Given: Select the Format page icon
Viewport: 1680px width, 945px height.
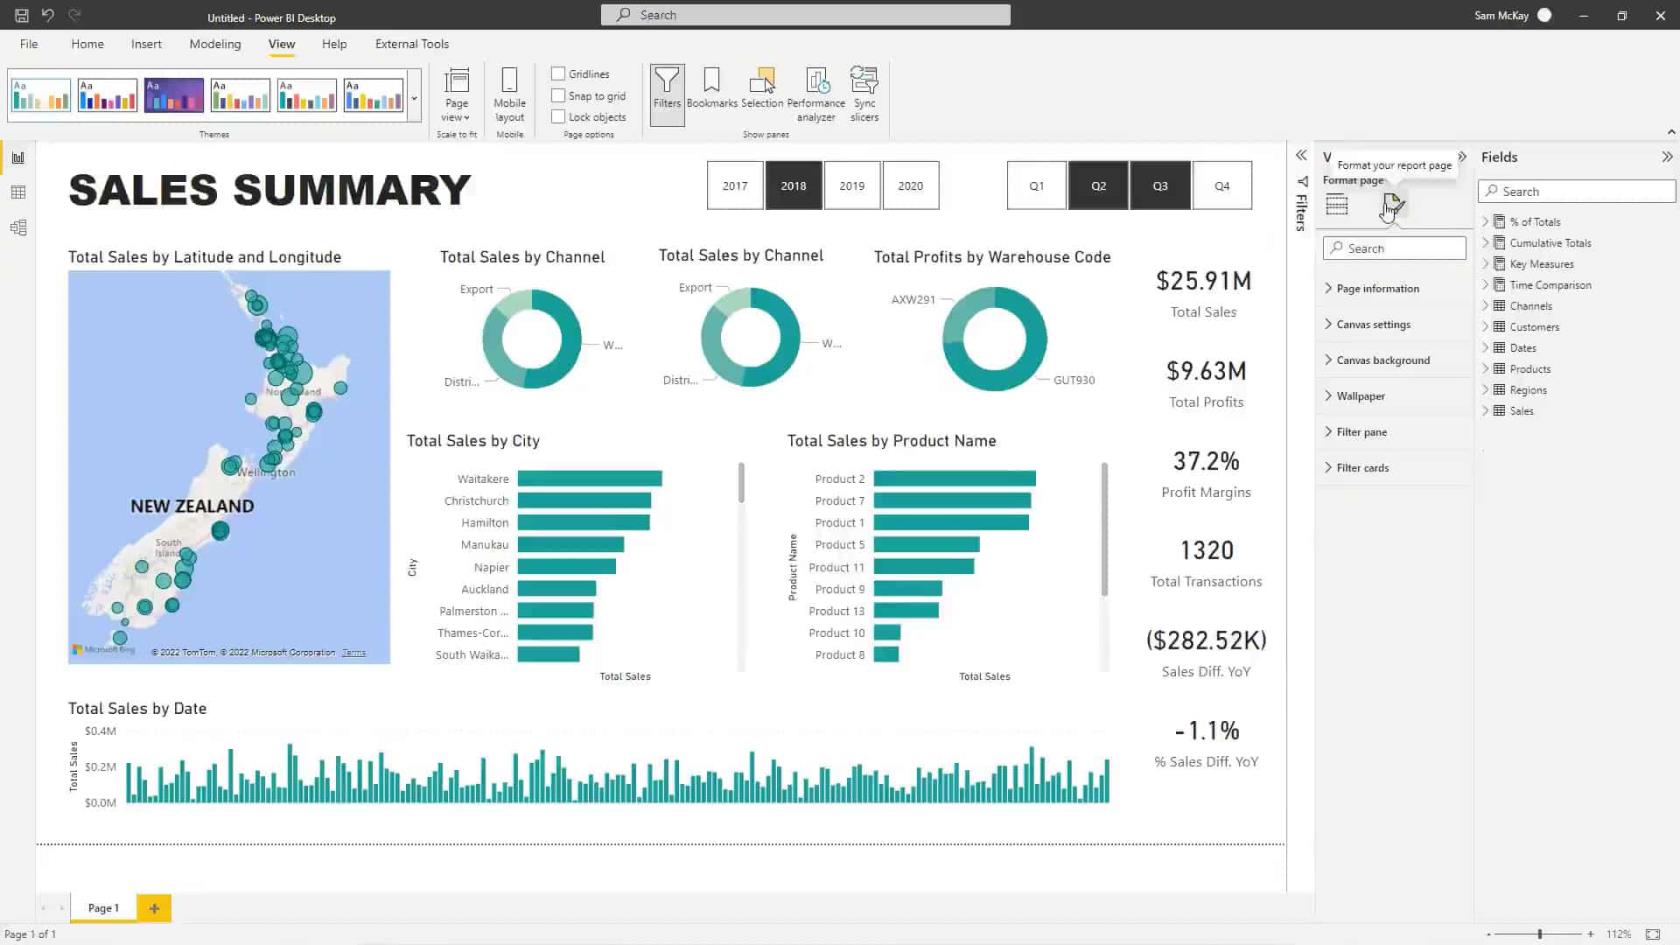Looking at the screenshot, I should [1393, 205].
